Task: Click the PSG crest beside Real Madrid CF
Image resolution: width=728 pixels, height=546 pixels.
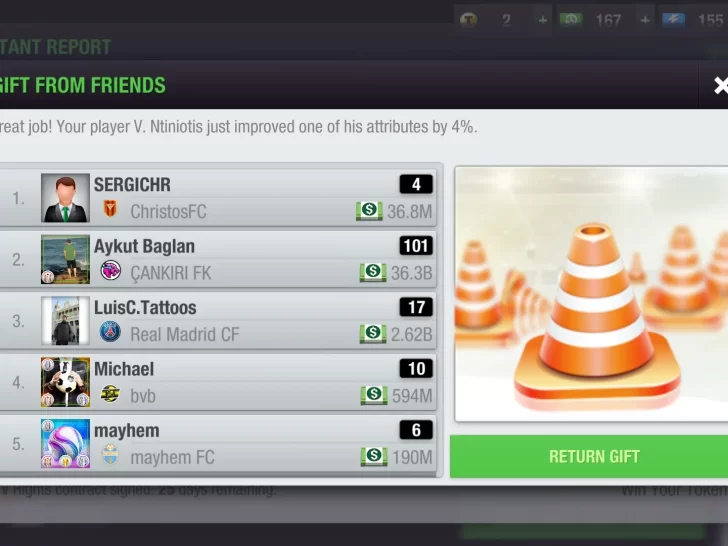Action: (110, 332)
